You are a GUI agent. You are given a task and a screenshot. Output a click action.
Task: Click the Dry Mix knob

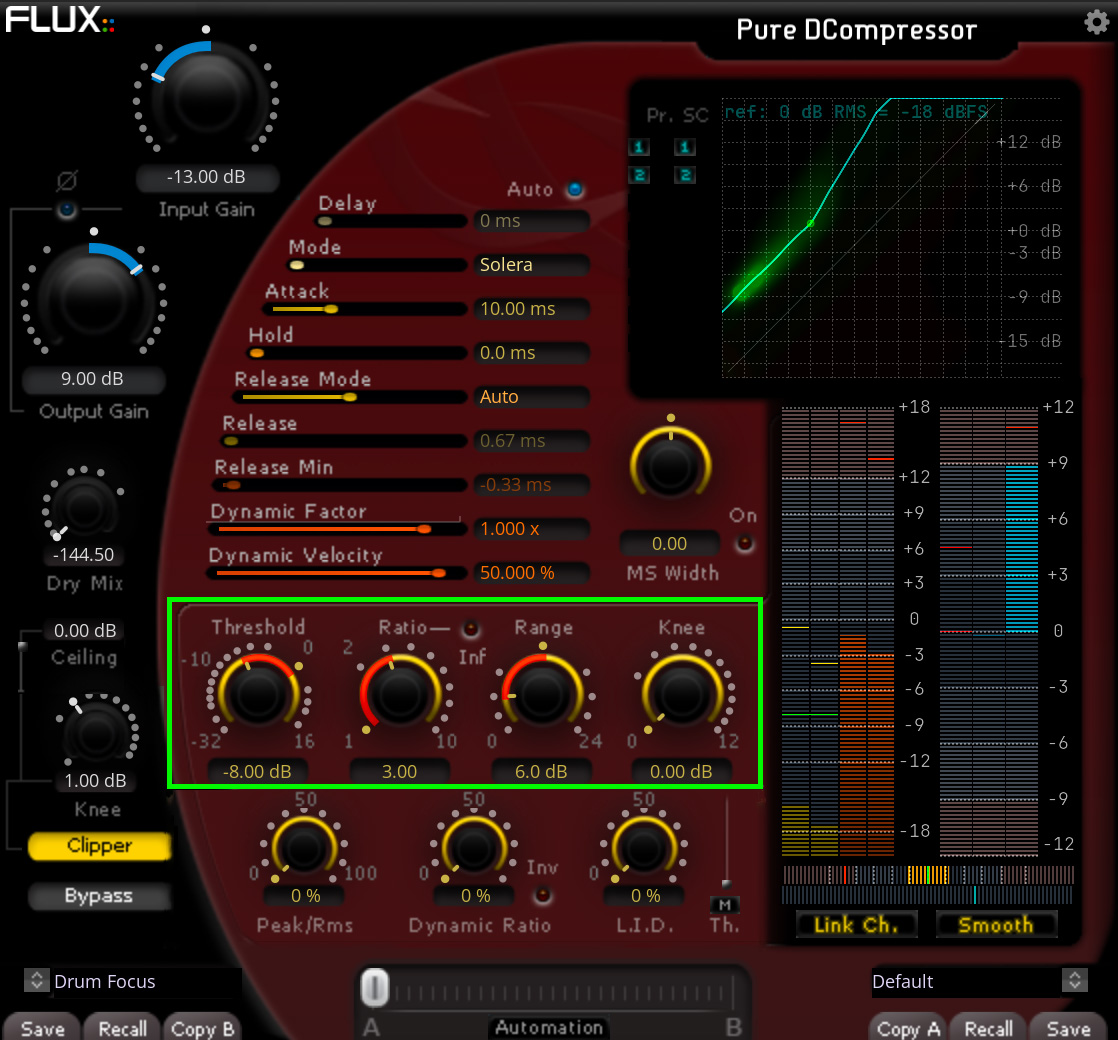pos(84,508)
